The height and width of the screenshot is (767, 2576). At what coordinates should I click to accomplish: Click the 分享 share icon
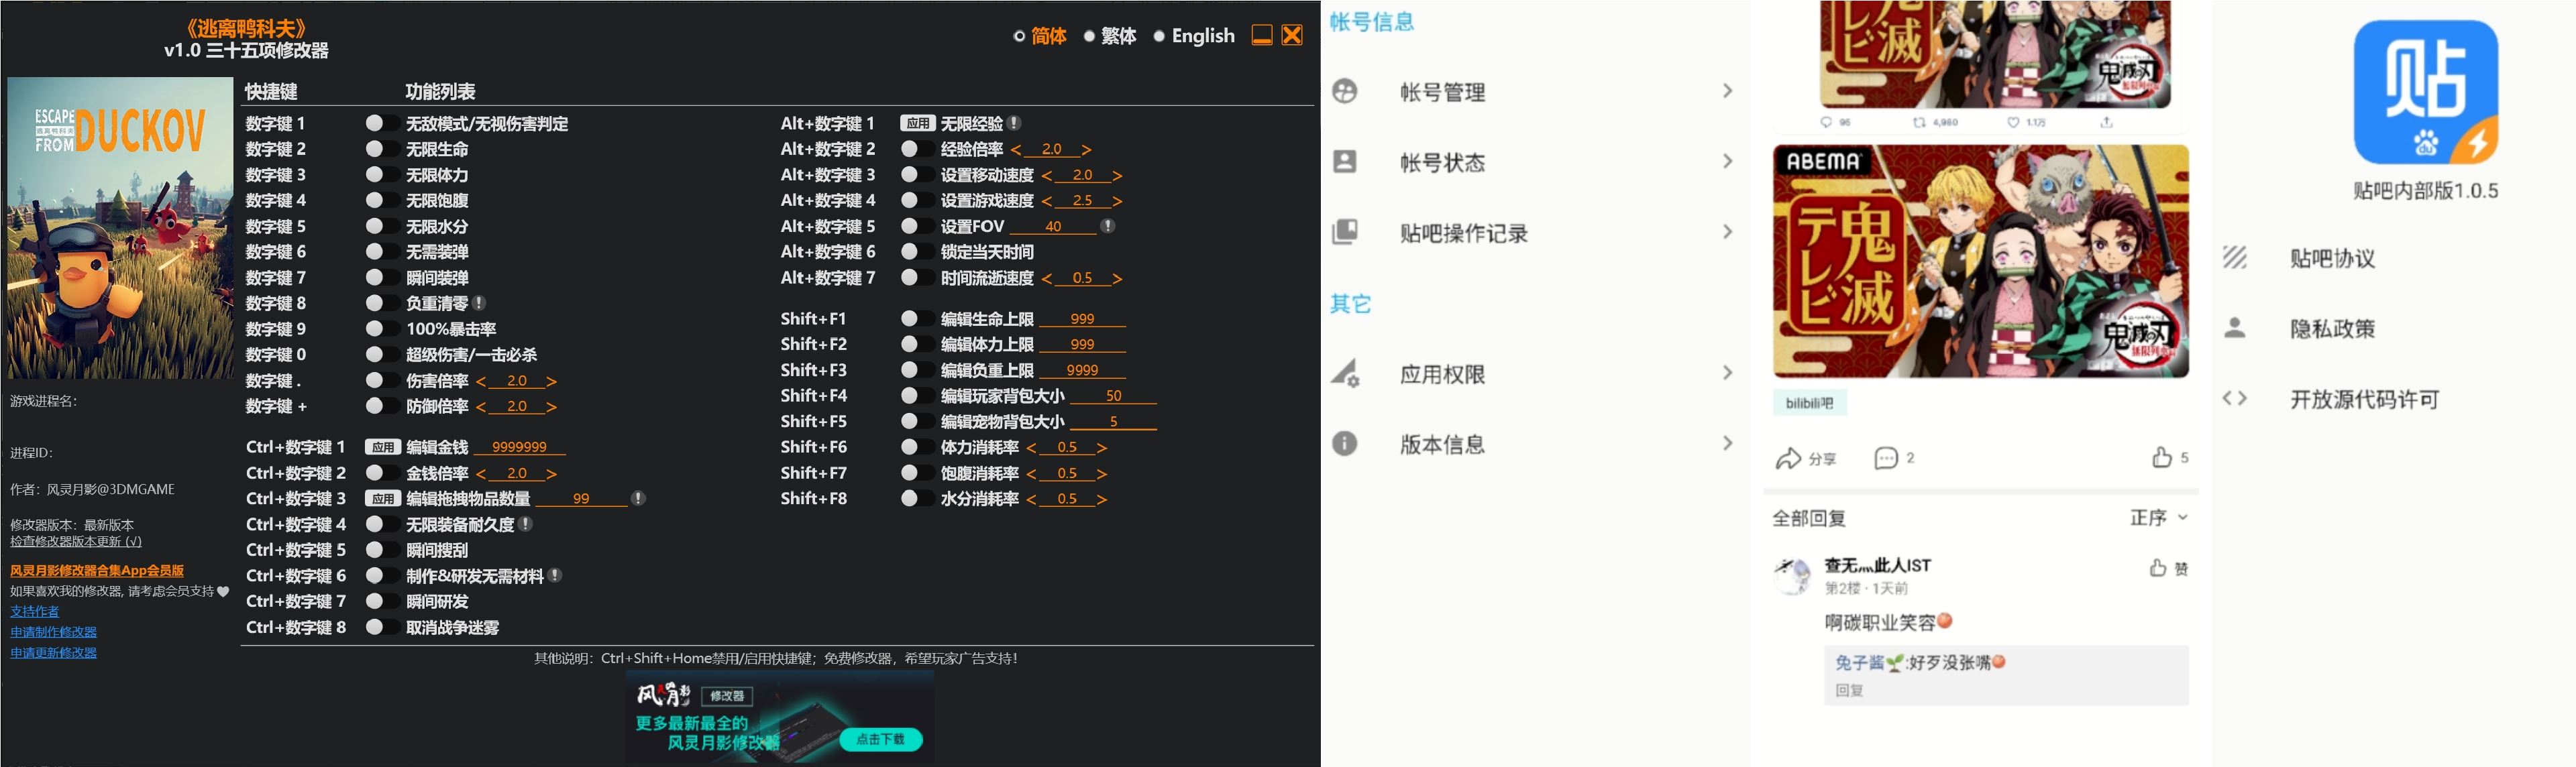pyautogui.click(x=1789, y=458)
